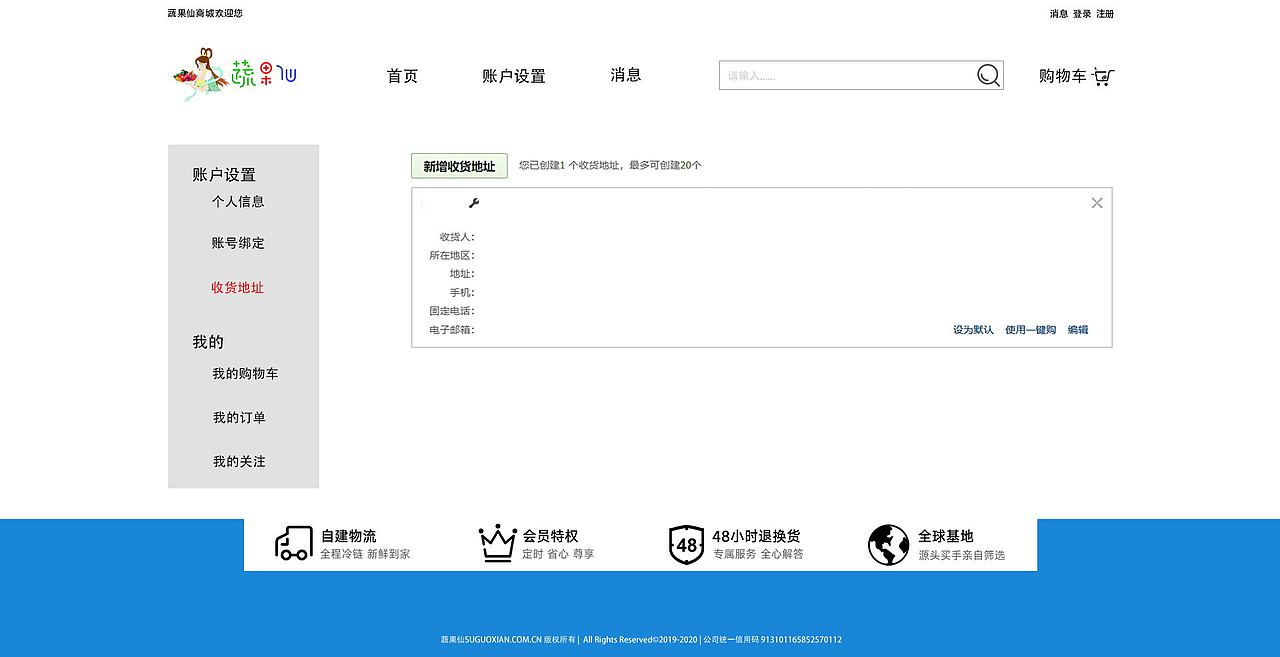Click the 自建物流 delivery truck icon
This screenshot has height=657, width=1280.
(x=292, y=543)
